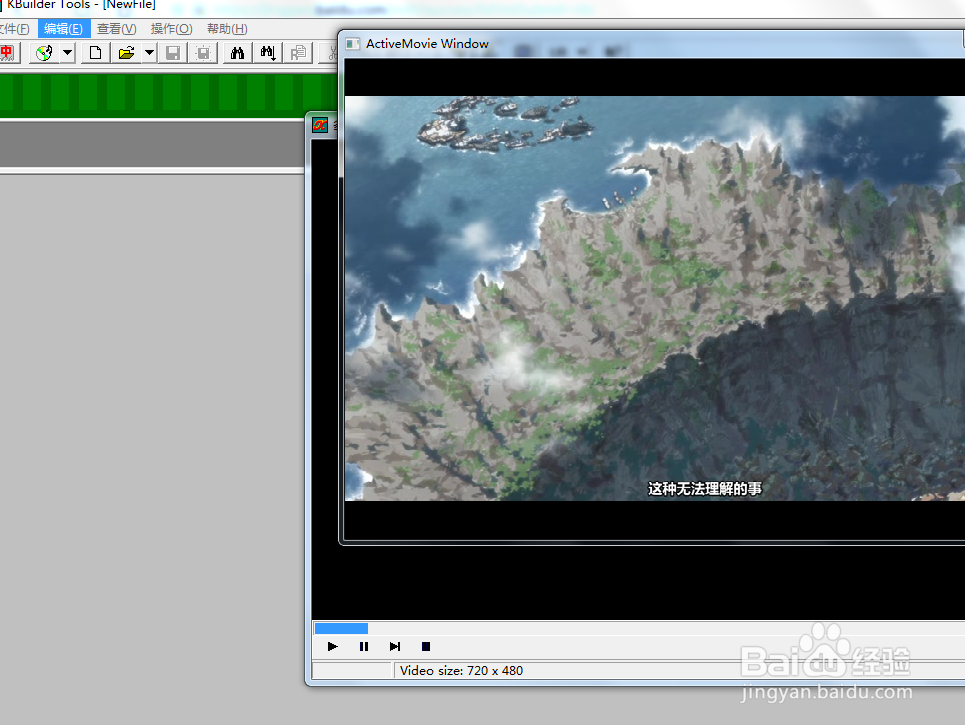Viewport: 965px width, 725px height.
Task: Open the dropdown arrow beside the CD icon
Action: pyautogui.click(x=67, y=53)
